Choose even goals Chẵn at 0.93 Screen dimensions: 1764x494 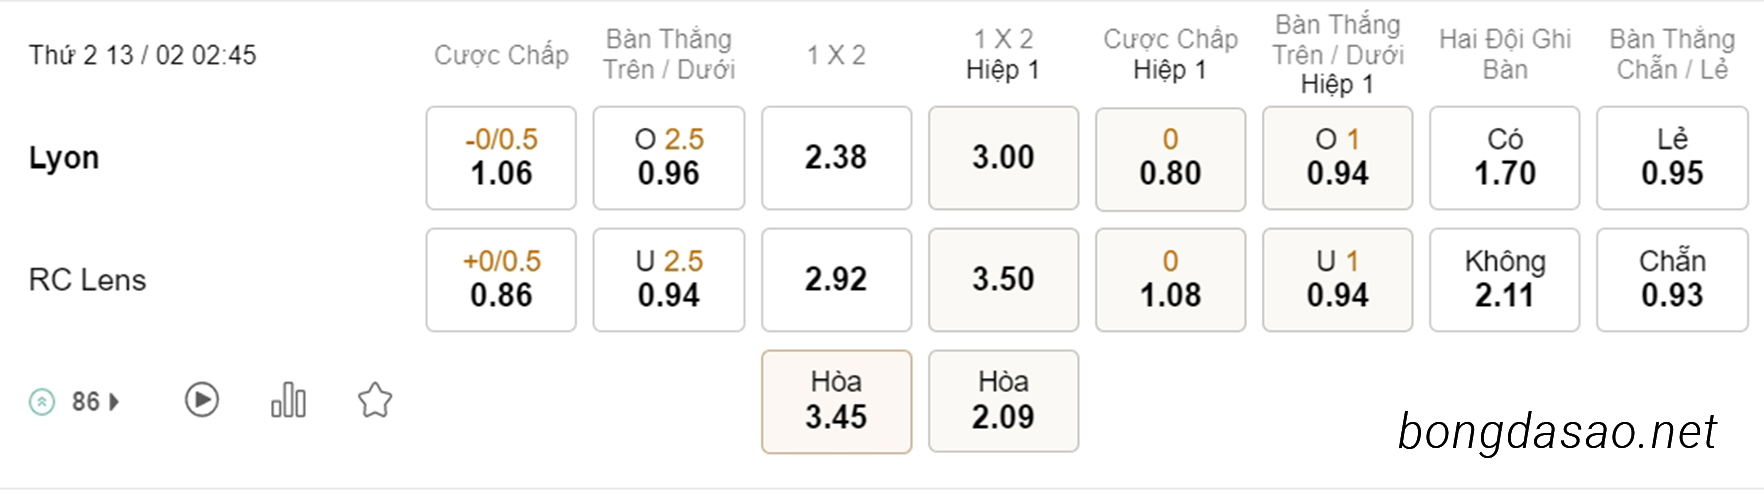point(1672,280)
